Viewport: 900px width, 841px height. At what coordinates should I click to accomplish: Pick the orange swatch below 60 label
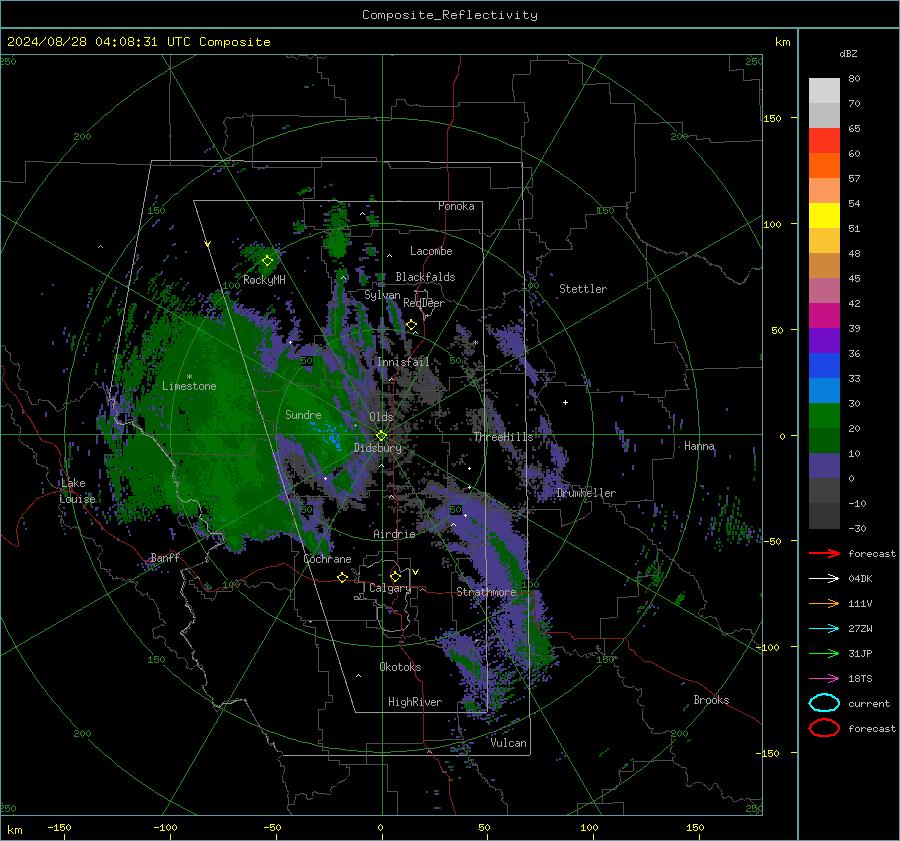824,165
